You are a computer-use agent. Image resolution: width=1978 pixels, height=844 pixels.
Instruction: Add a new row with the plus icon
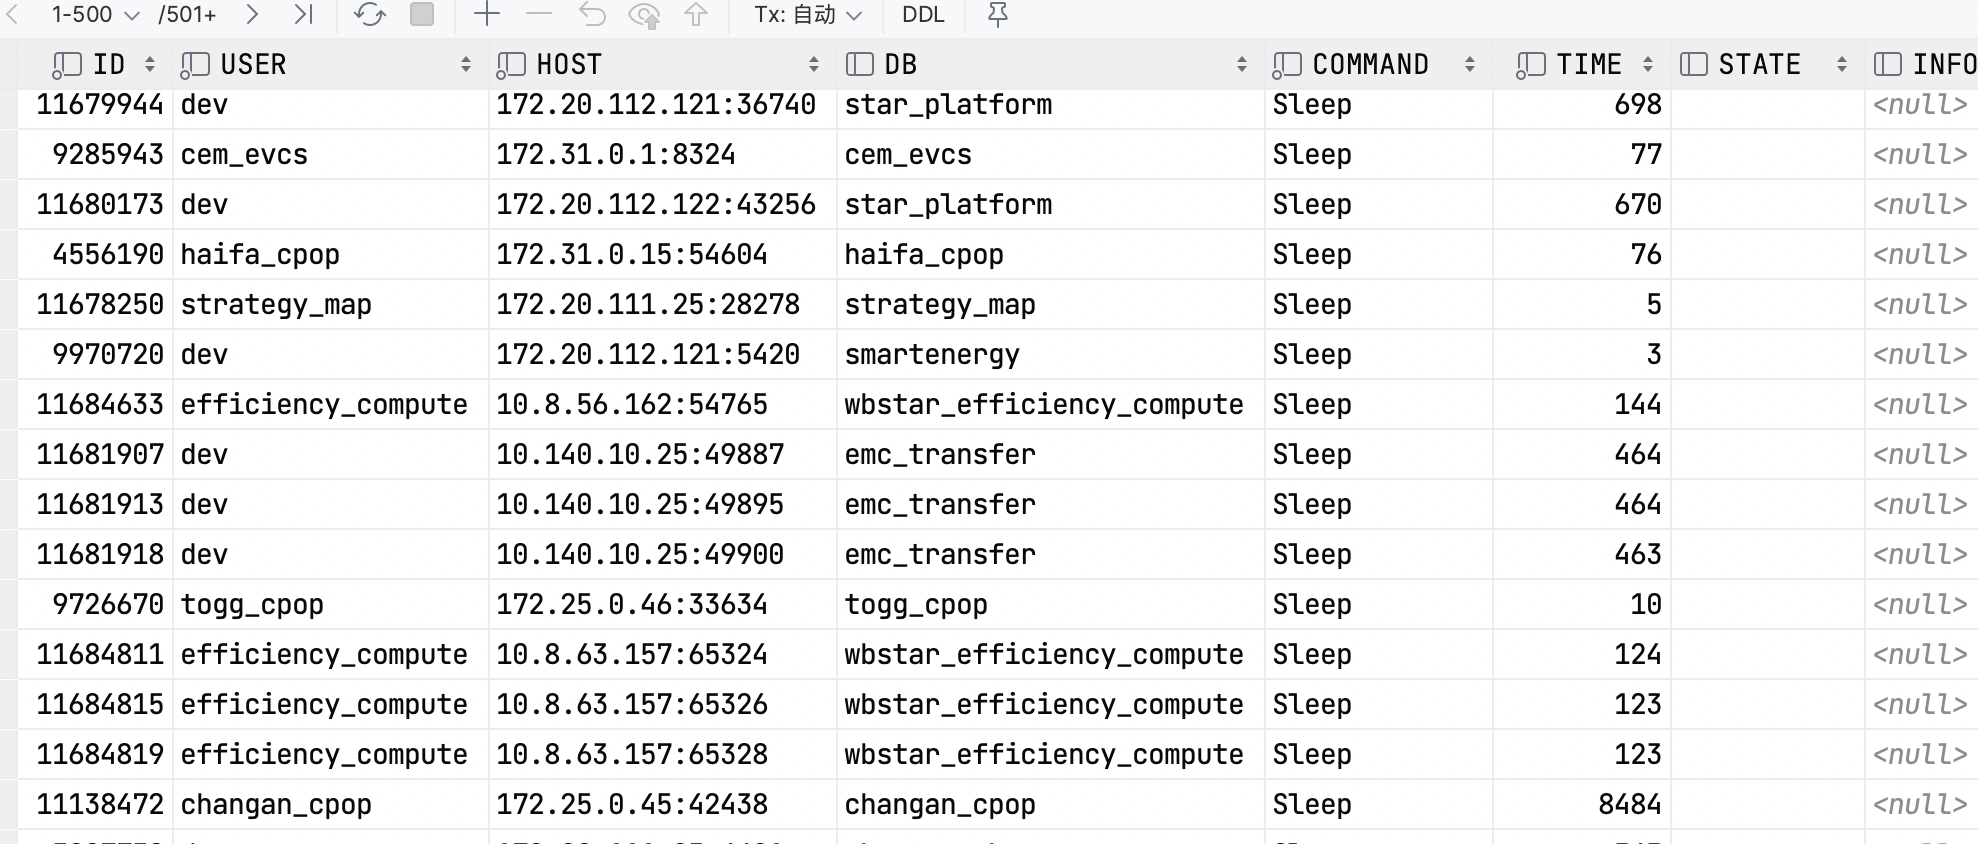486,14
